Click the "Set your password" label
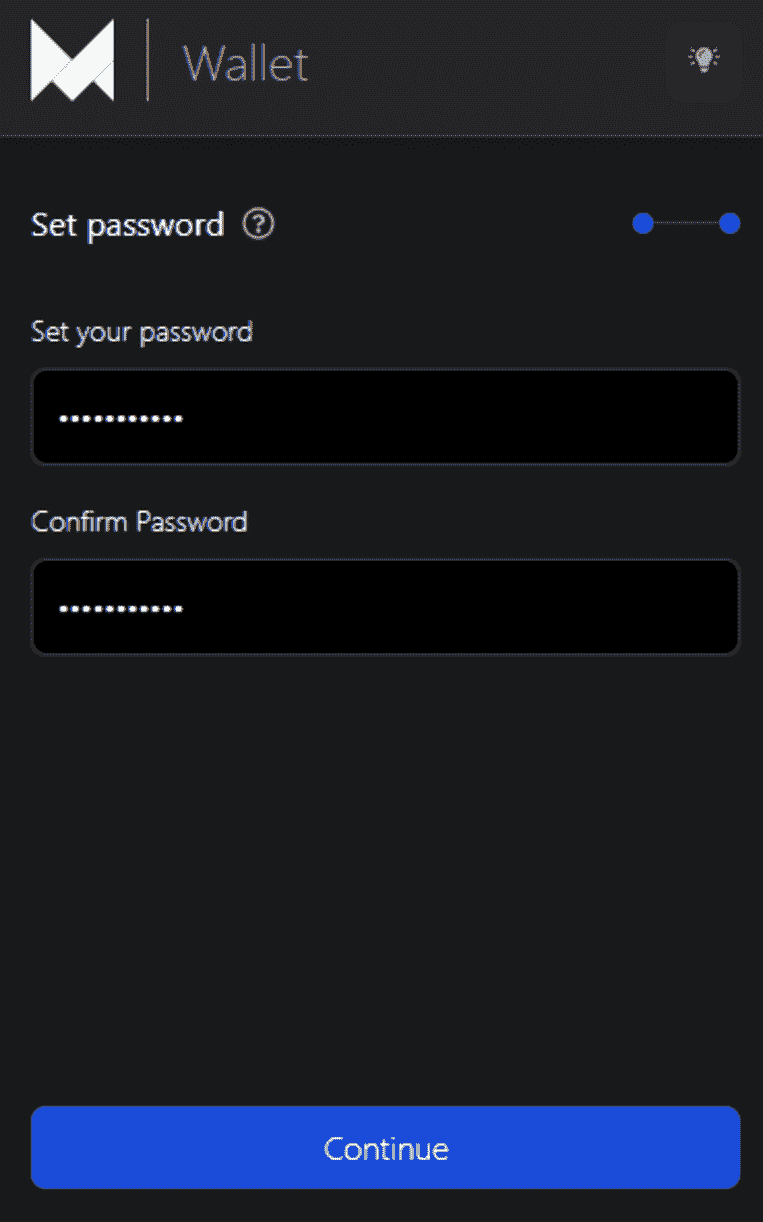 tap(142, 331)
